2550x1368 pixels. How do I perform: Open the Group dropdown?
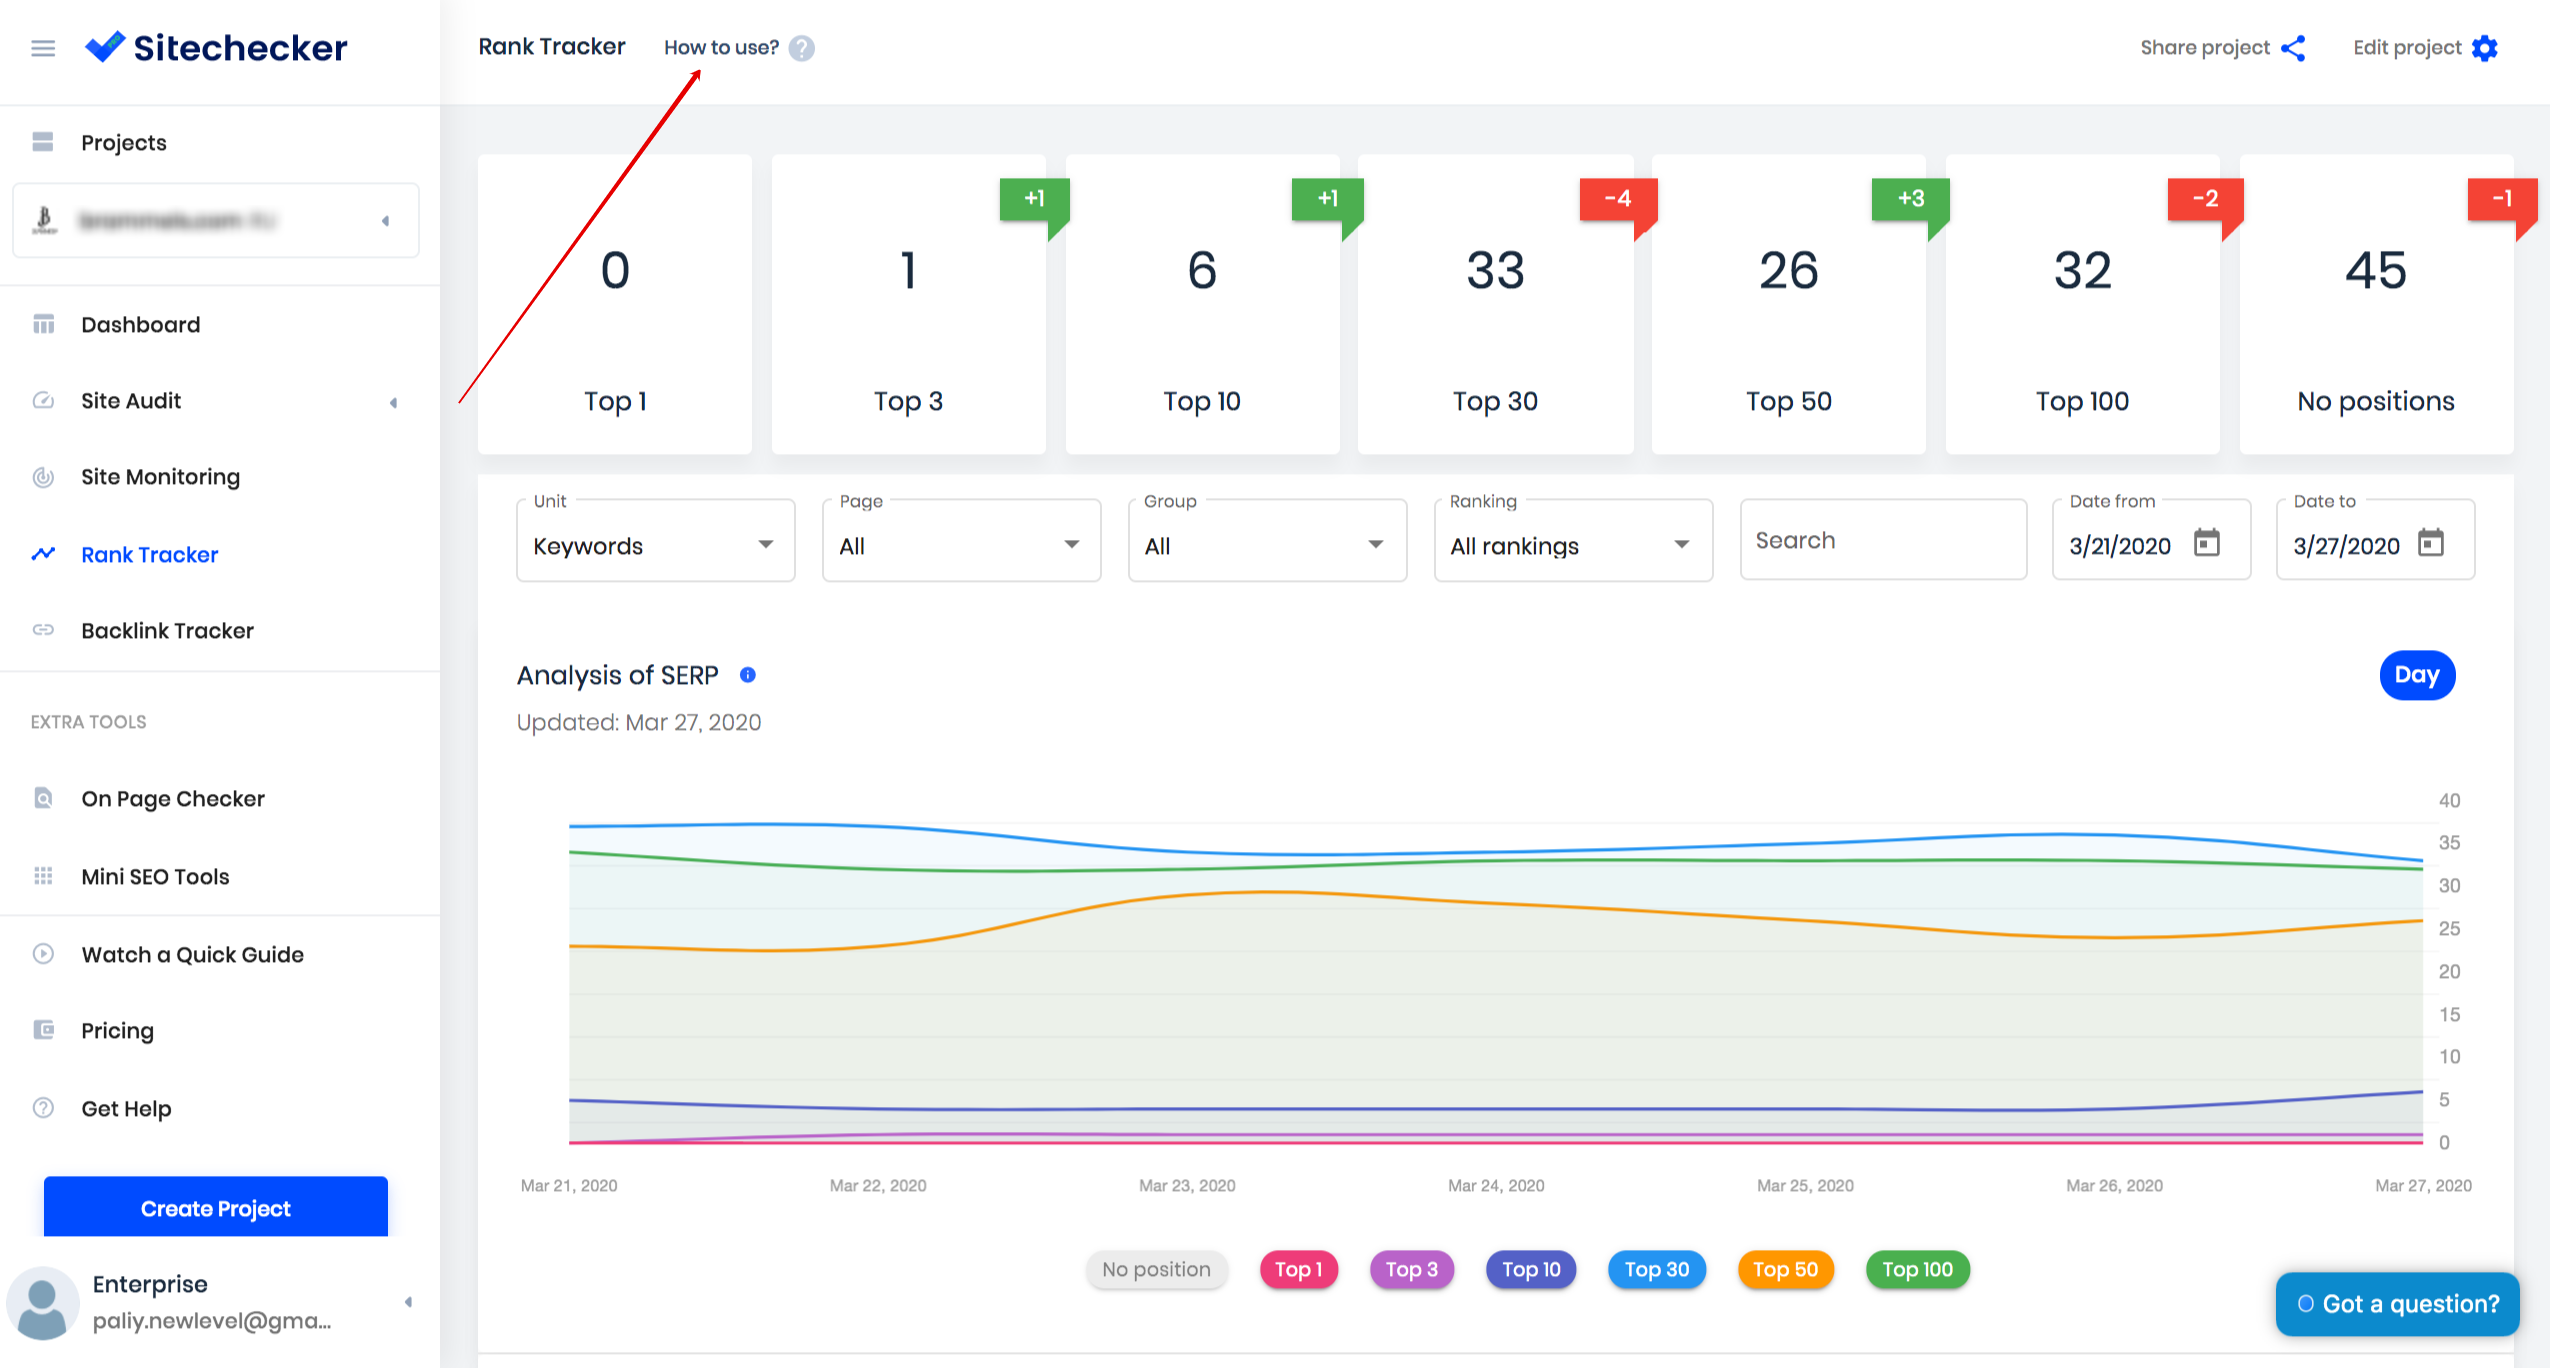1267,541
